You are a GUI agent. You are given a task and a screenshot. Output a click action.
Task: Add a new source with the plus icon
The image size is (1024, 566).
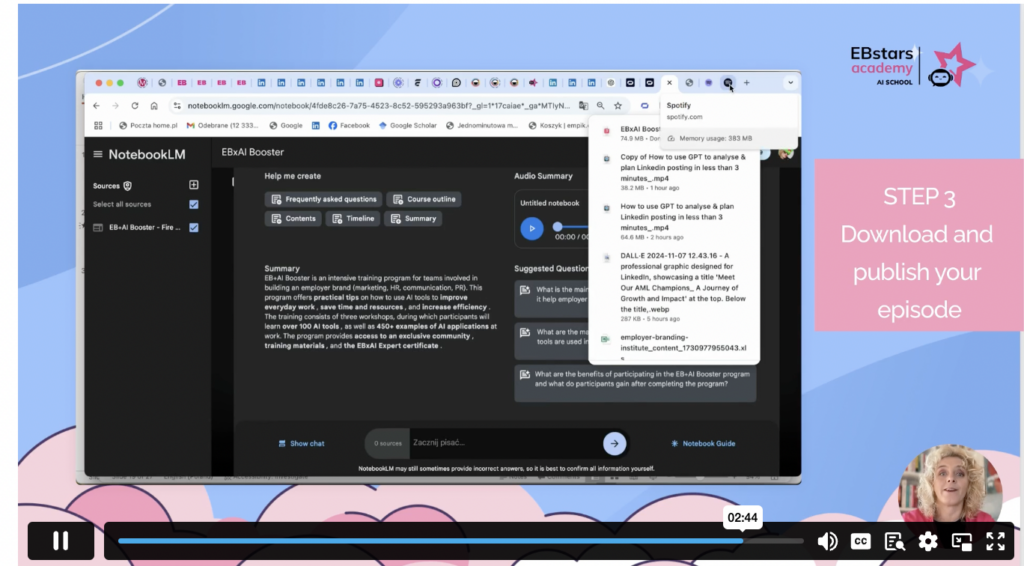pyautogui.click(x=194, y=185)
